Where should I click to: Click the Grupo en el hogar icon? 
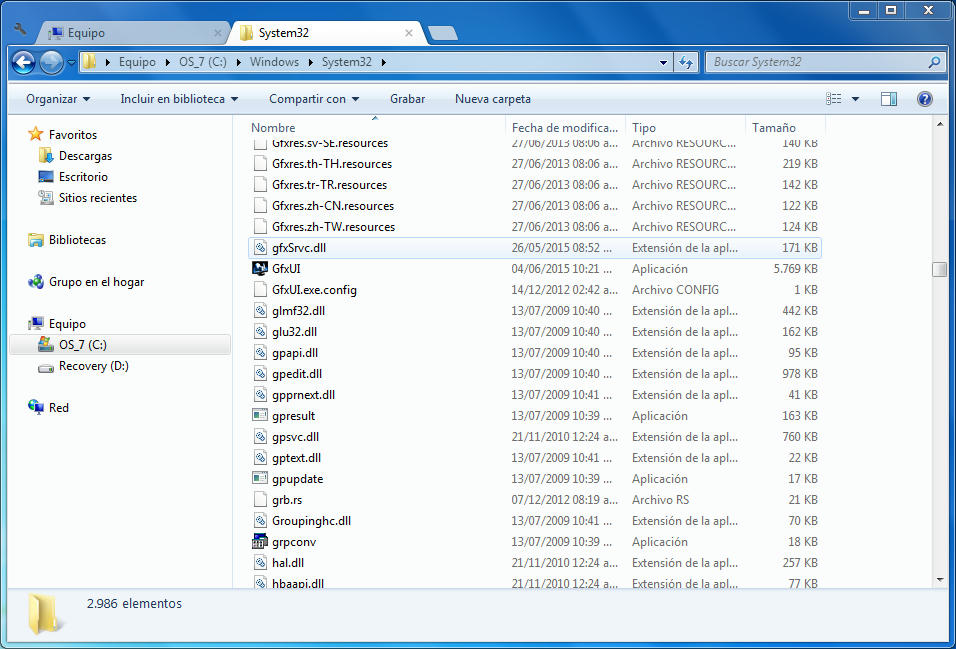tap(36, 282)
